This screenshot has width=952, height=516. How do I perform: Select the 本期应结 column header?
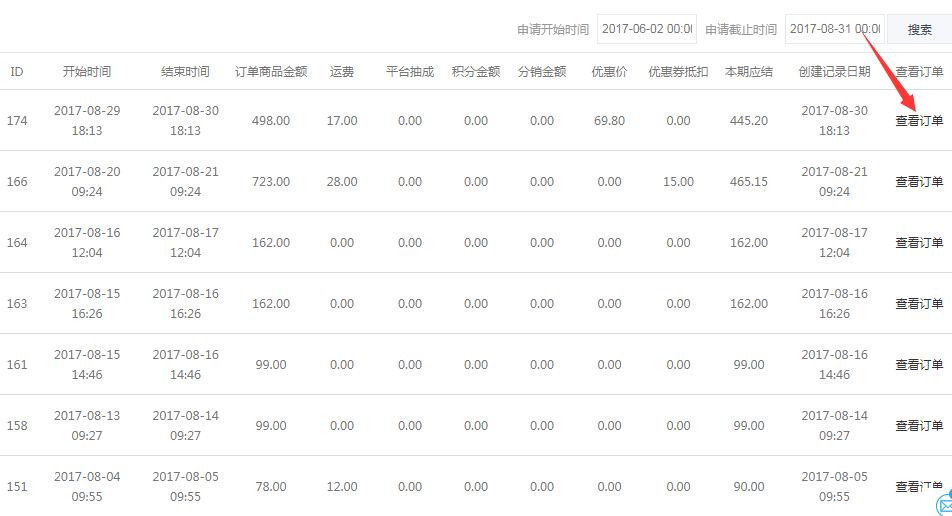coord(749,72)
